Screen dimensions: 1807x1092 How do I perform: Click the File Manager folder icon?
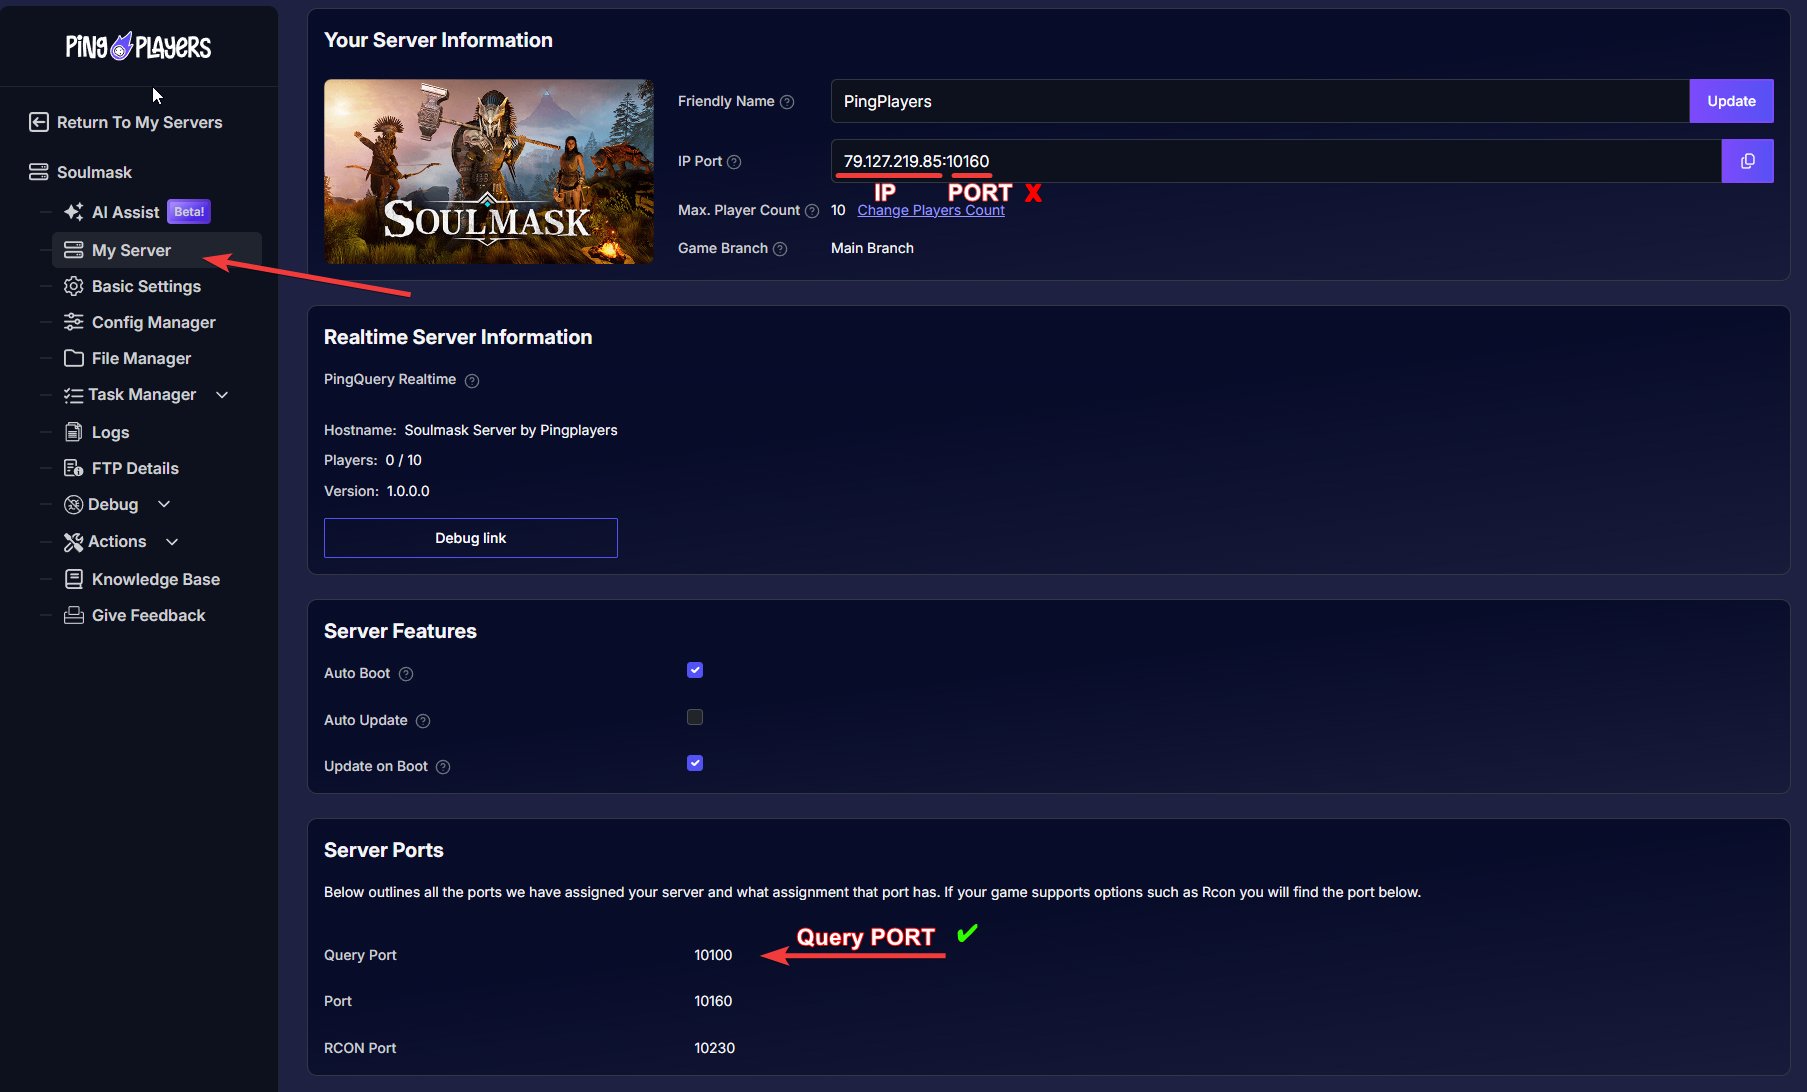74,358
